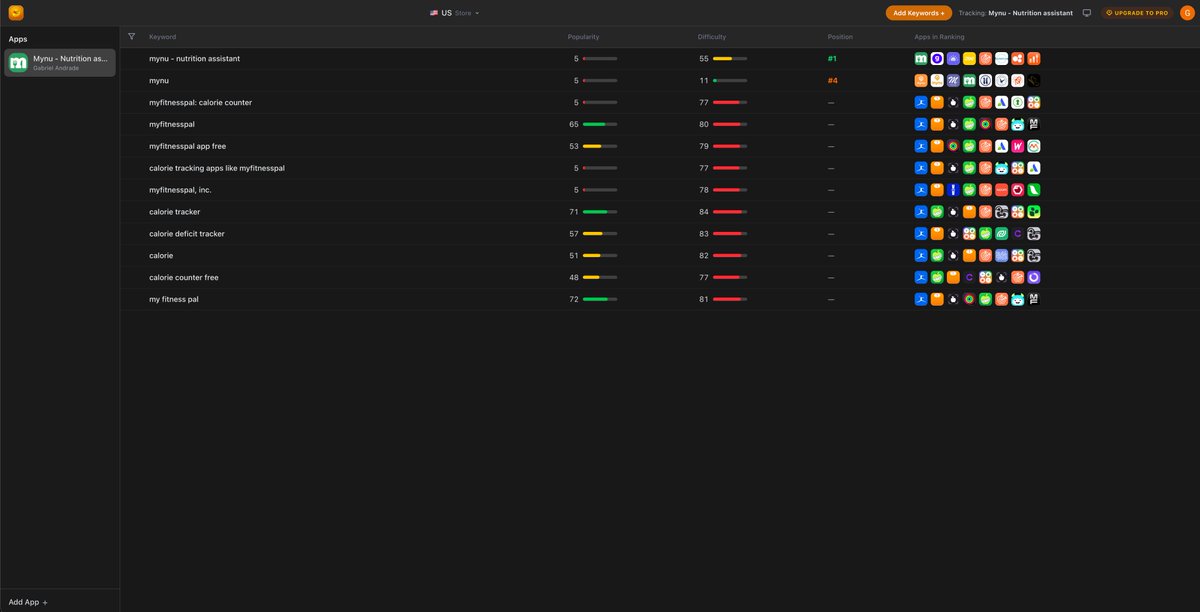Select keyword "calorie deficit tracker"

coord(187,234)
